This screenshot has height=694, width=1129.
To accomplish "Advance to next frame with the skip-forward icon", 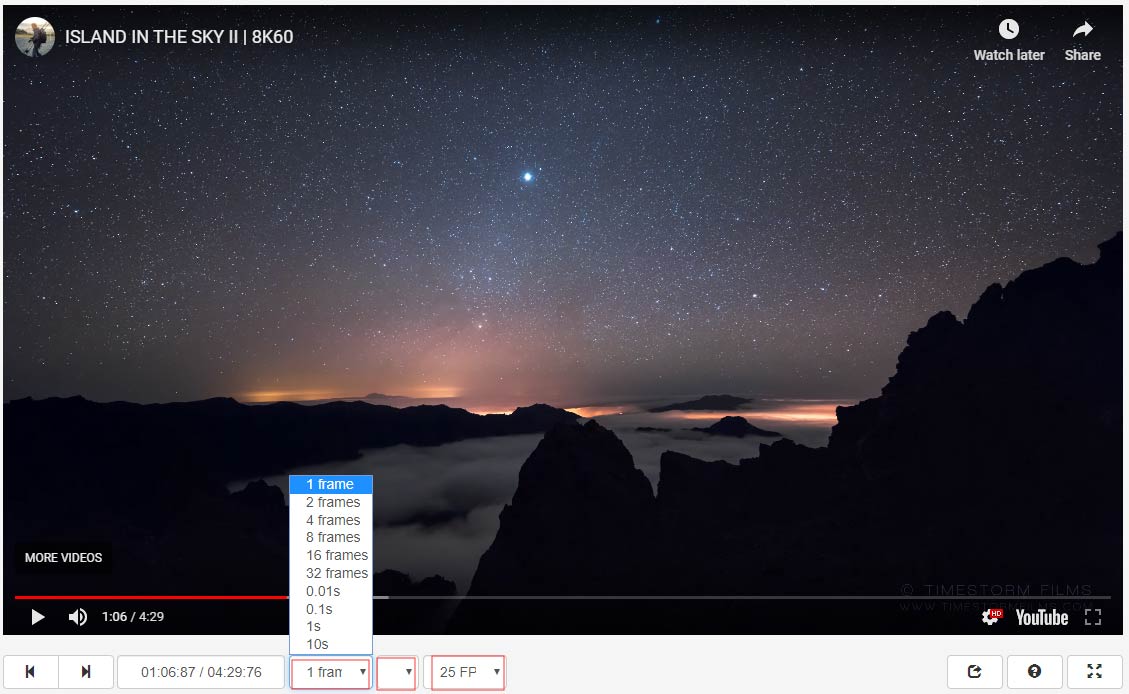I will pos(85,671).
